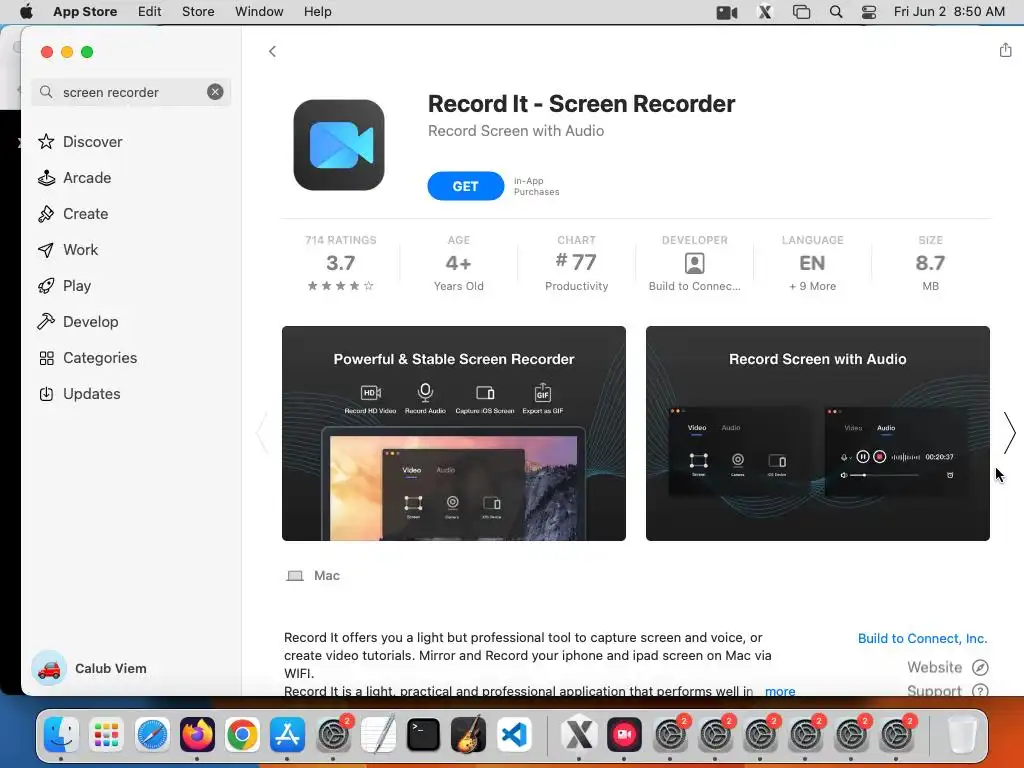Open the Edit menu
The height and width of the screenshot is (768, 1024).
click(x=150, y=11)
